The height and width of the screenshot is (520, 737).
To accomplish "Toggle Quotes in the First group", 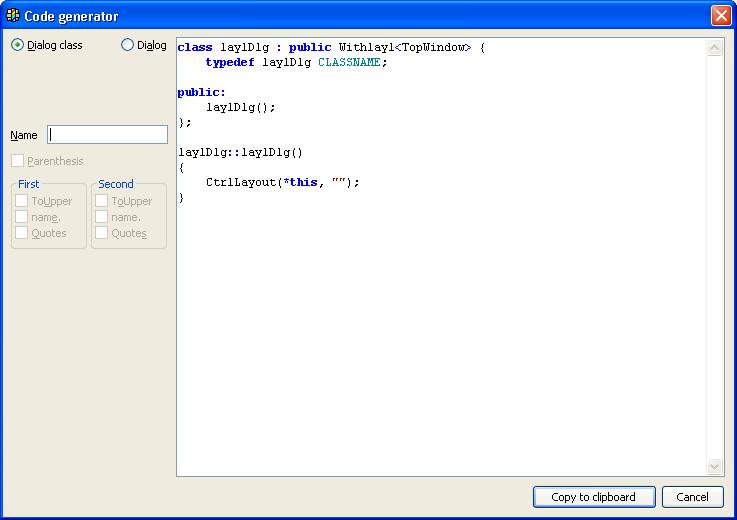I will pyautogui.click(x=21, y=233).
